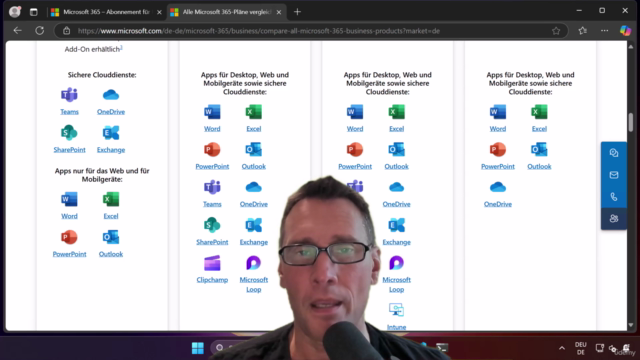Click phone icon in side contact panel

click(614, 197)
